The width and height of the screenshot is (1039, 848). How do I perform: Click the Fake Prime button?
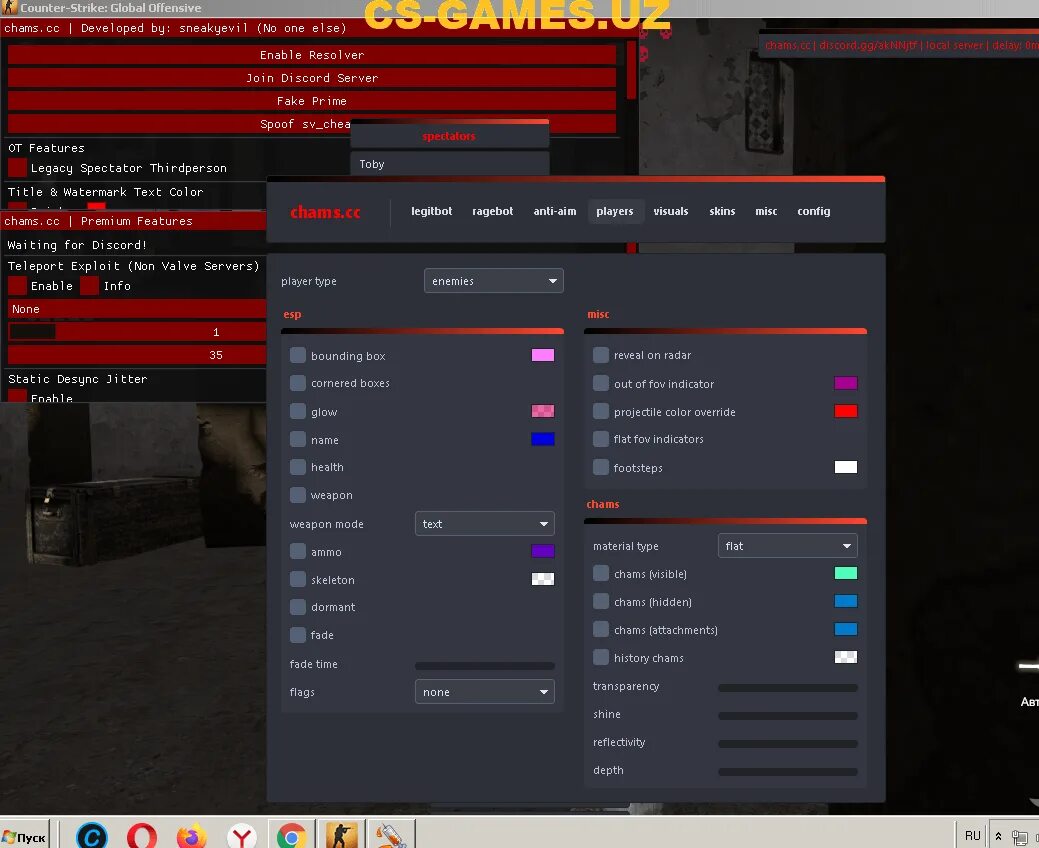point(311,101)
